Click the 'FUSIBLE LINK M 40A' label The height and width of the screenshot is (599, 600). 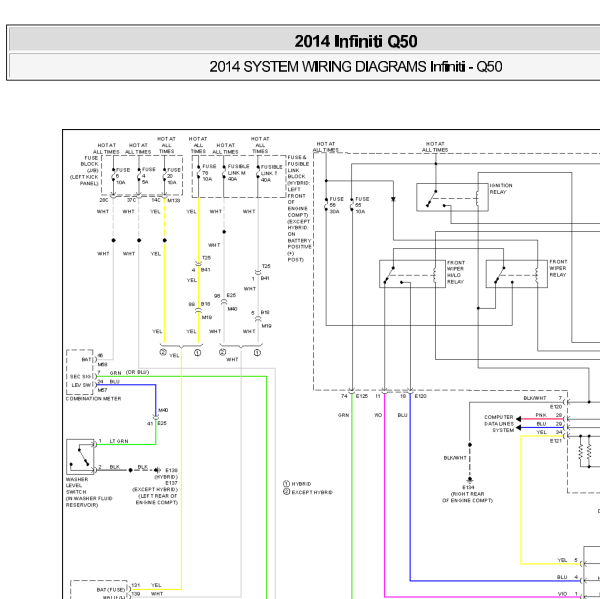tap(238, 173)
